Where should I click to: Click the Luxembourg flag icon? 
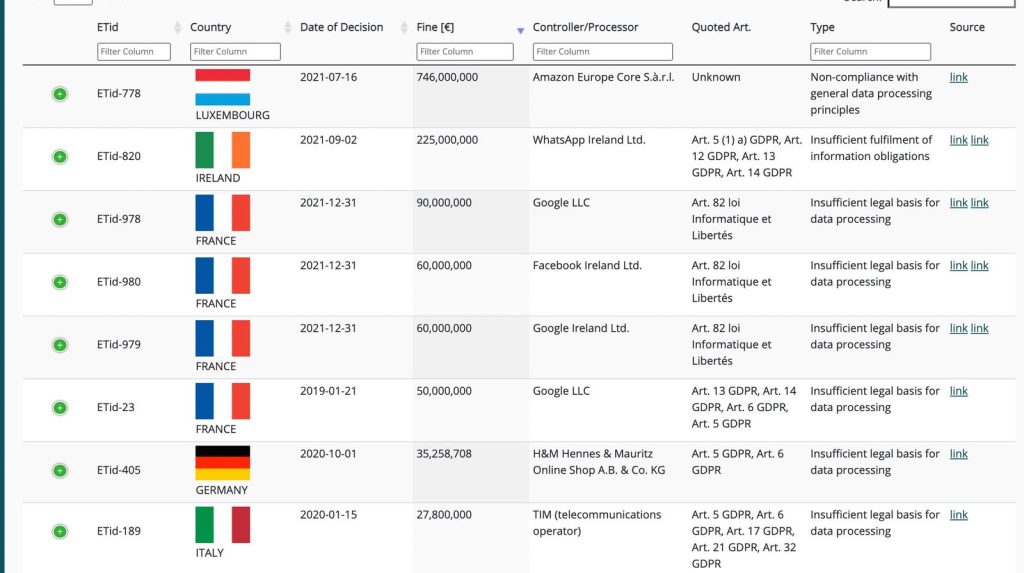point(223,87)
